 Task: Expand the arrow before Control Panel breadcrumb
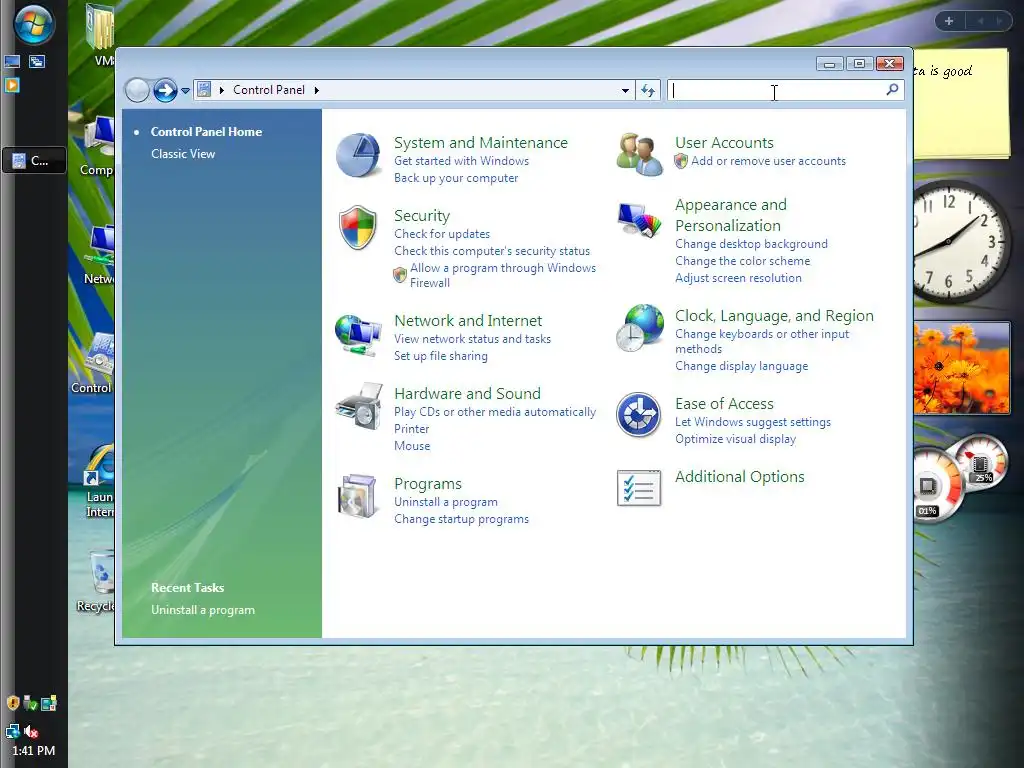click(222, 90)
